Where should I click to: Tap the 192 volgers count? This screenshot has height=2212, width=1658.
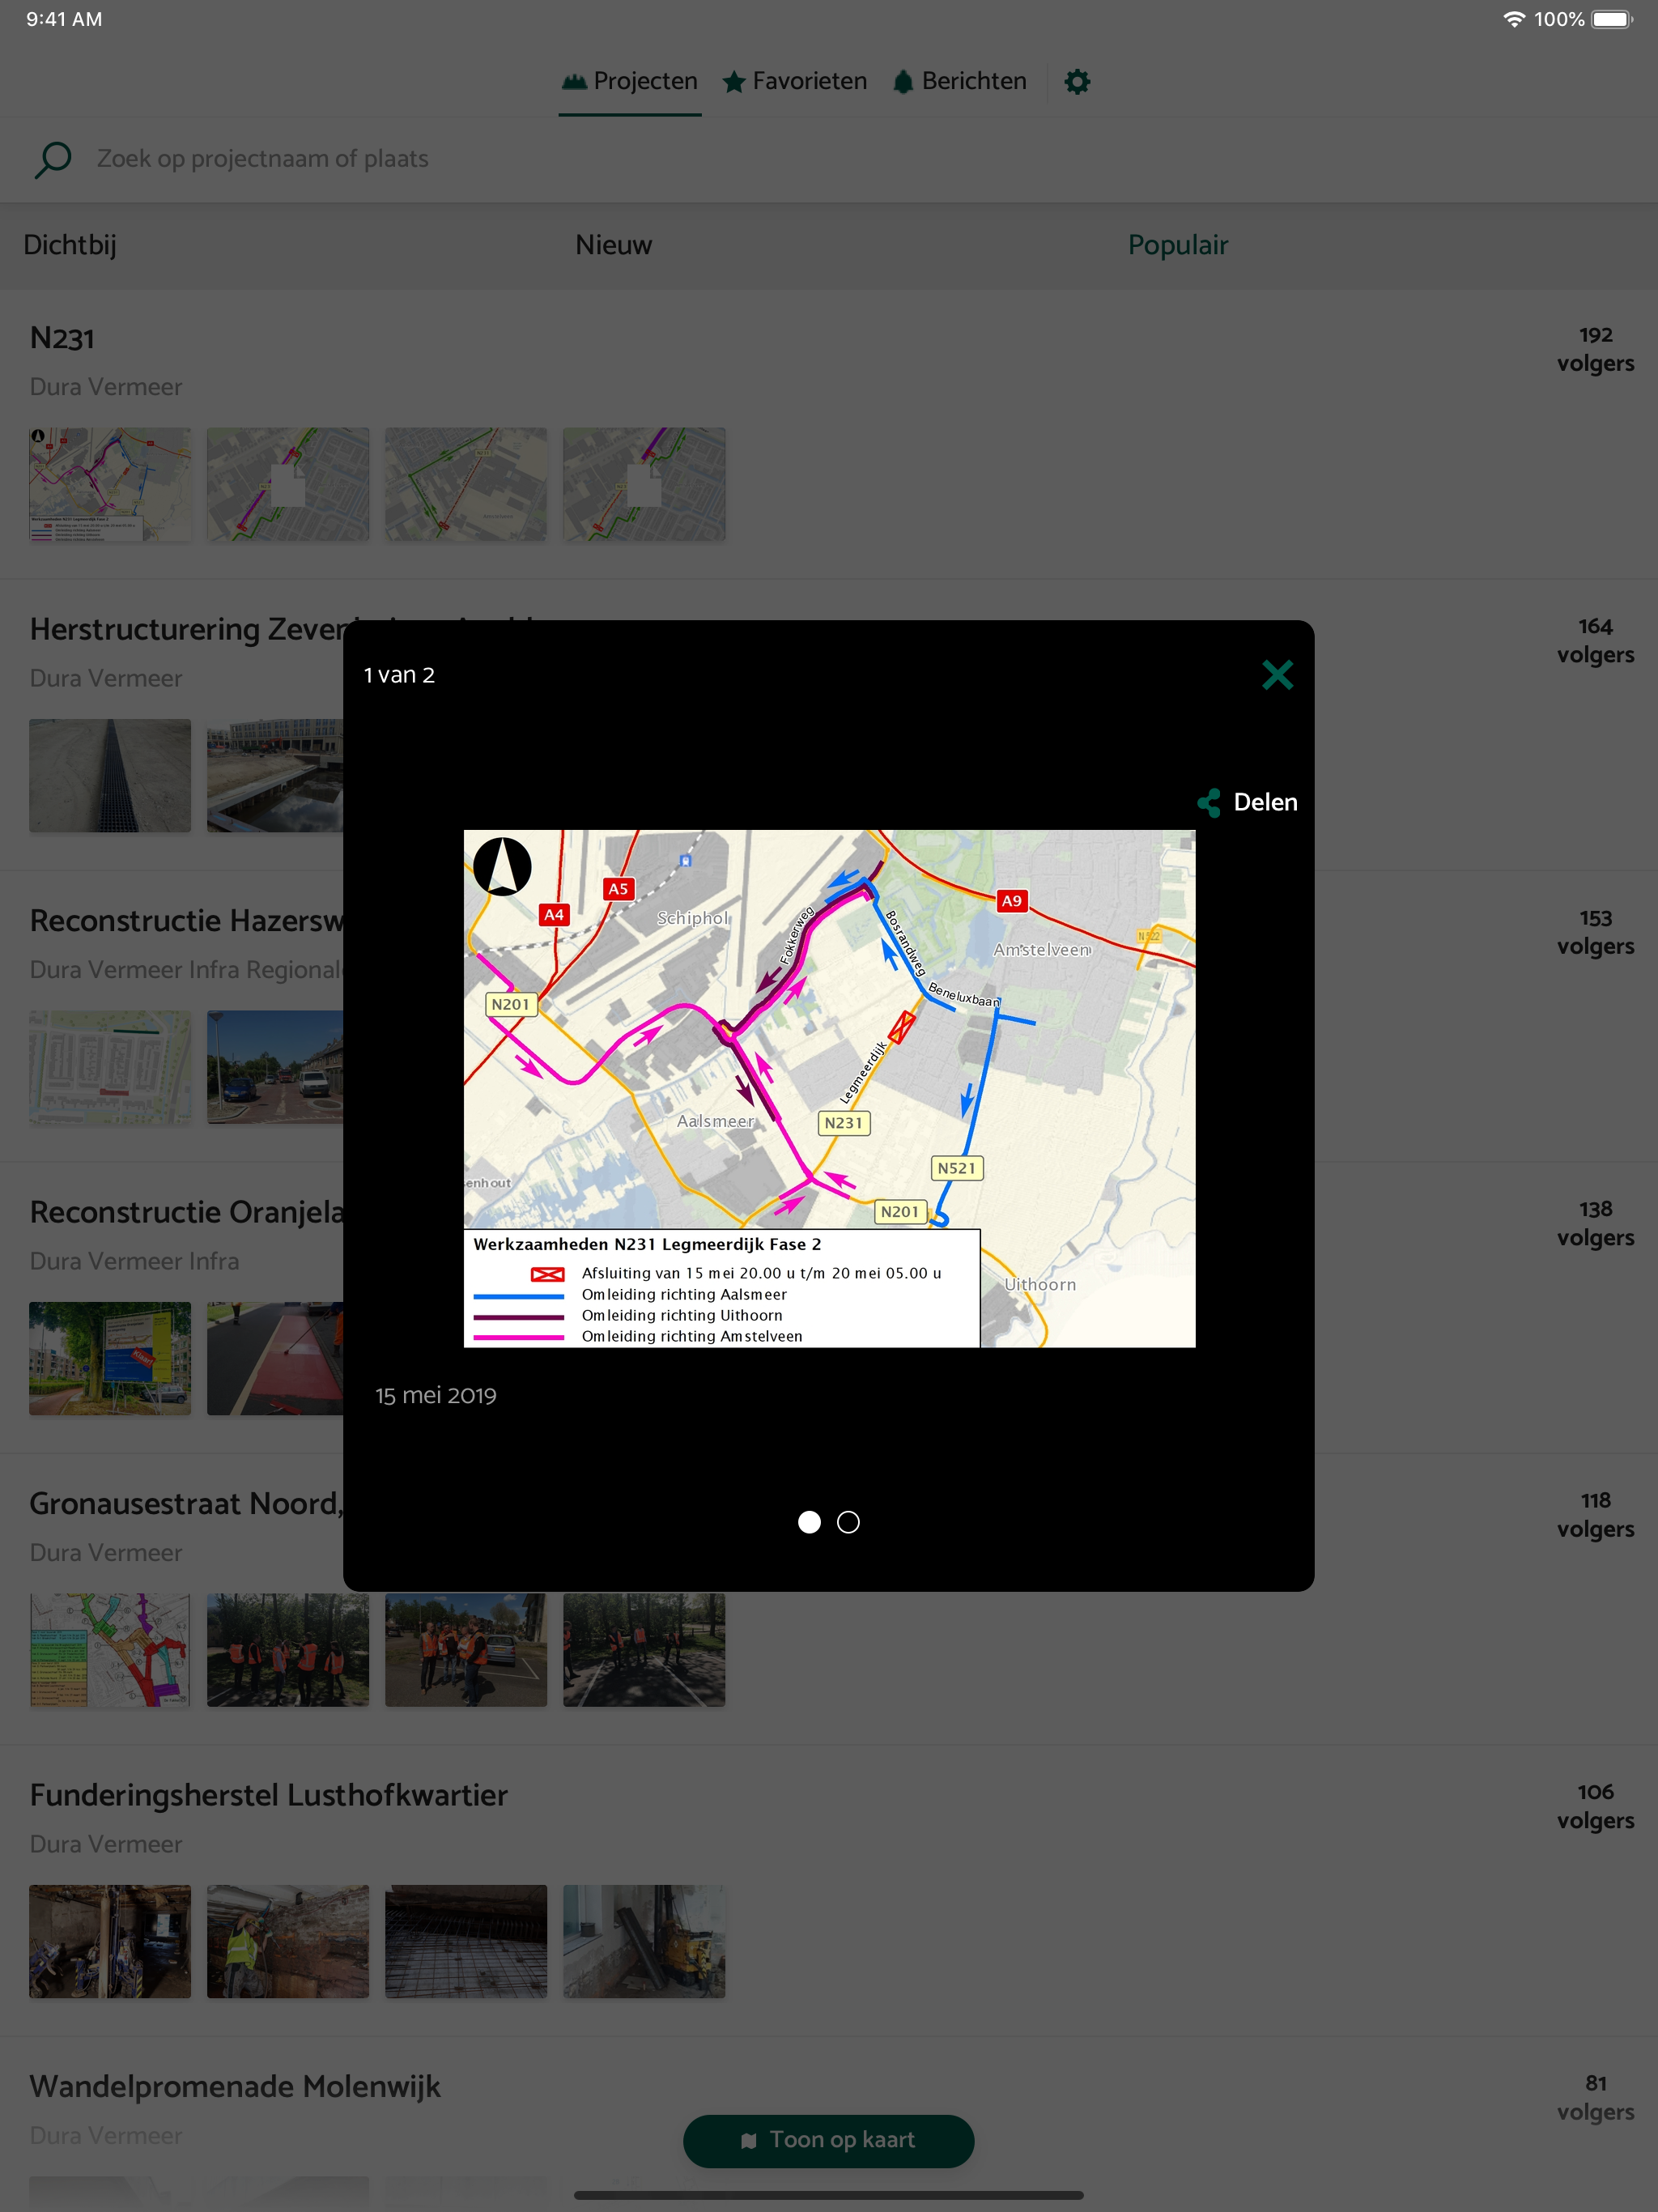1595,349
